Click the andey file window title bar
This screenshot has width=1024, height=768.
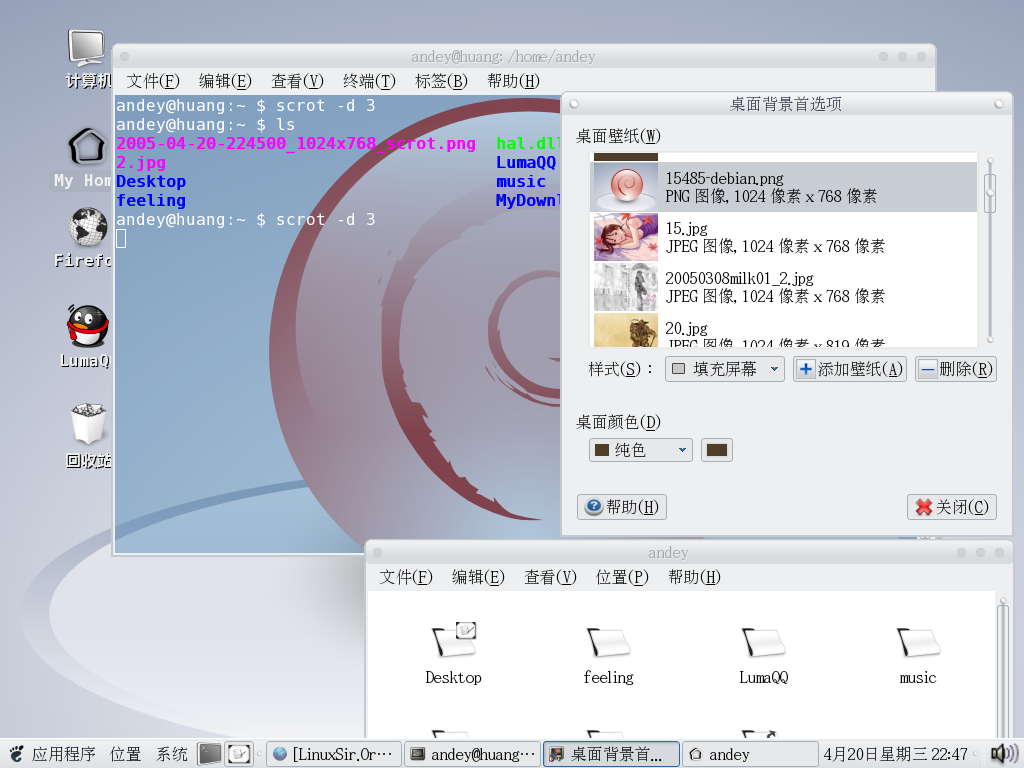pos(668,552)
